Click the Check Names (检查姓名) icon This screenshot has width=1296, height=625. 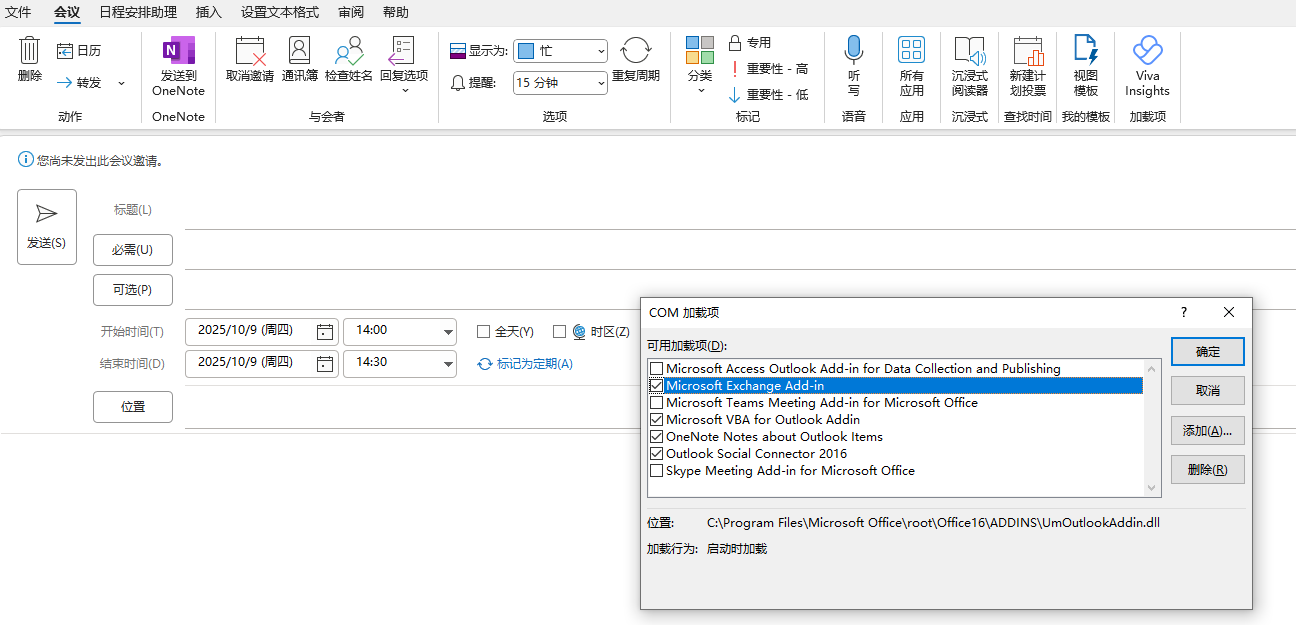[348, 52]
